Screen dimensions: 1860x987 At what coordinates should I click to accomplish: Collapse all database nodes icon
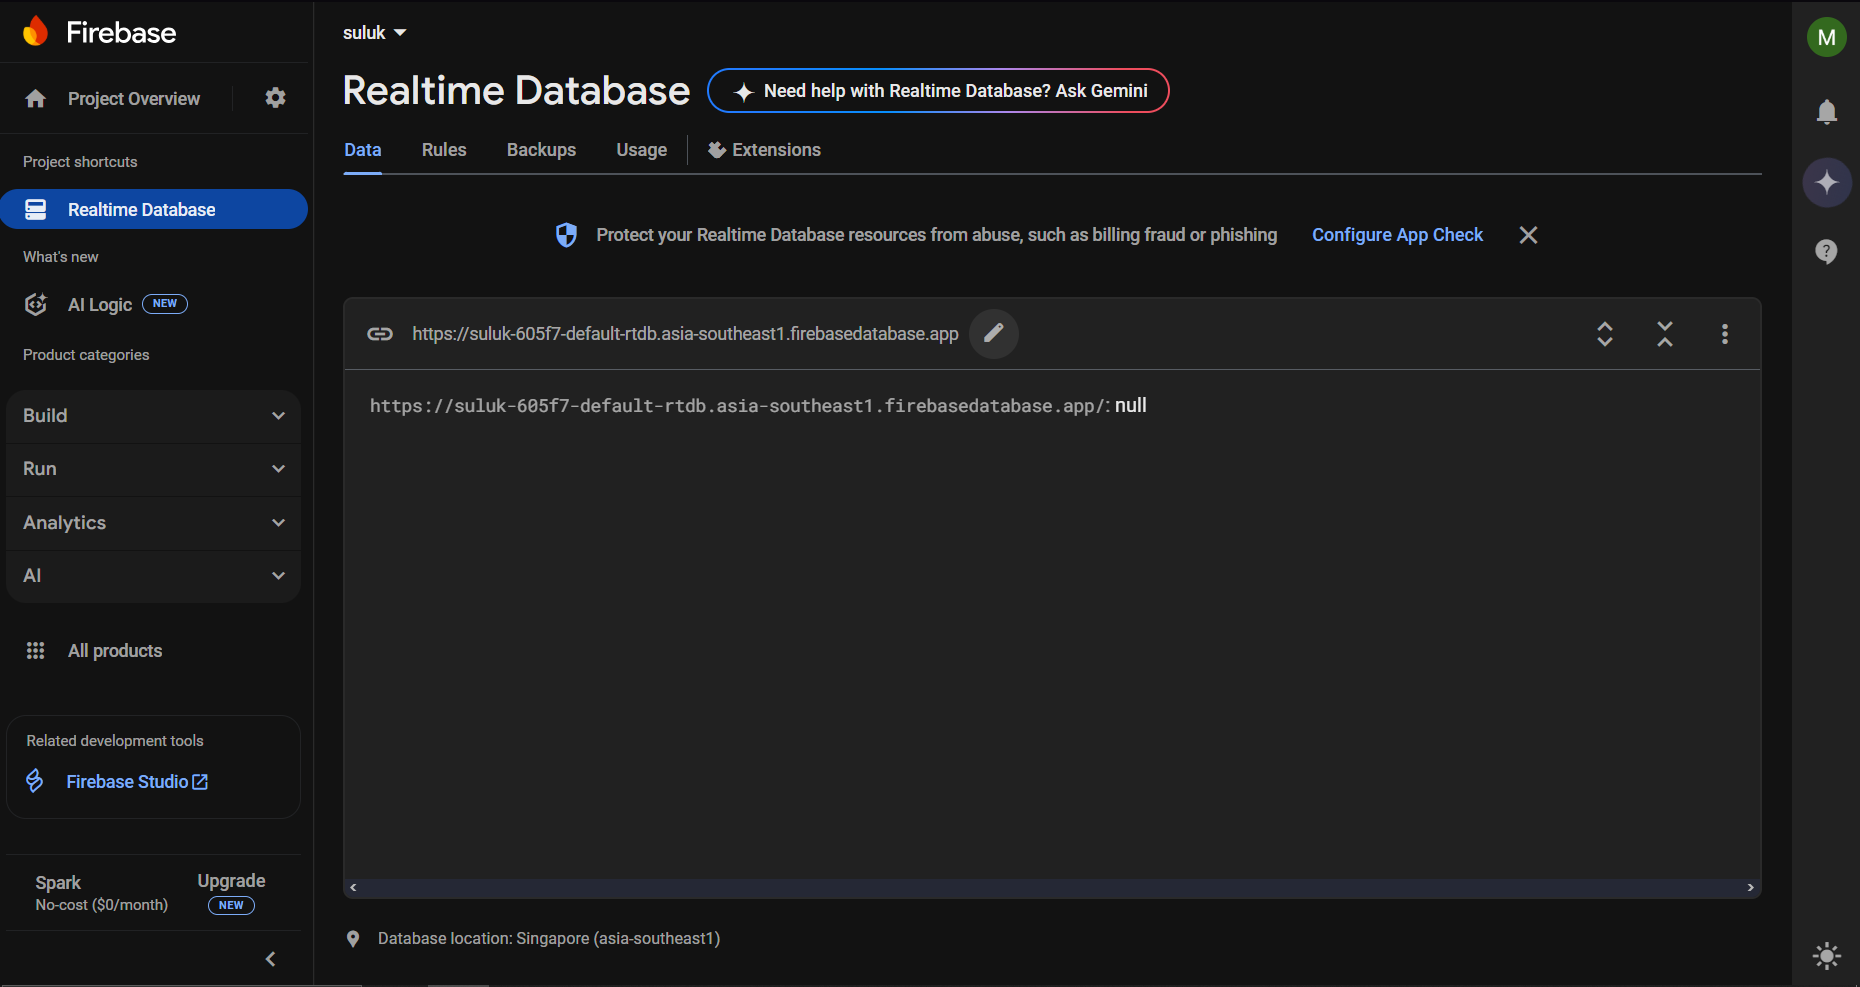[x=1665, y=334]
